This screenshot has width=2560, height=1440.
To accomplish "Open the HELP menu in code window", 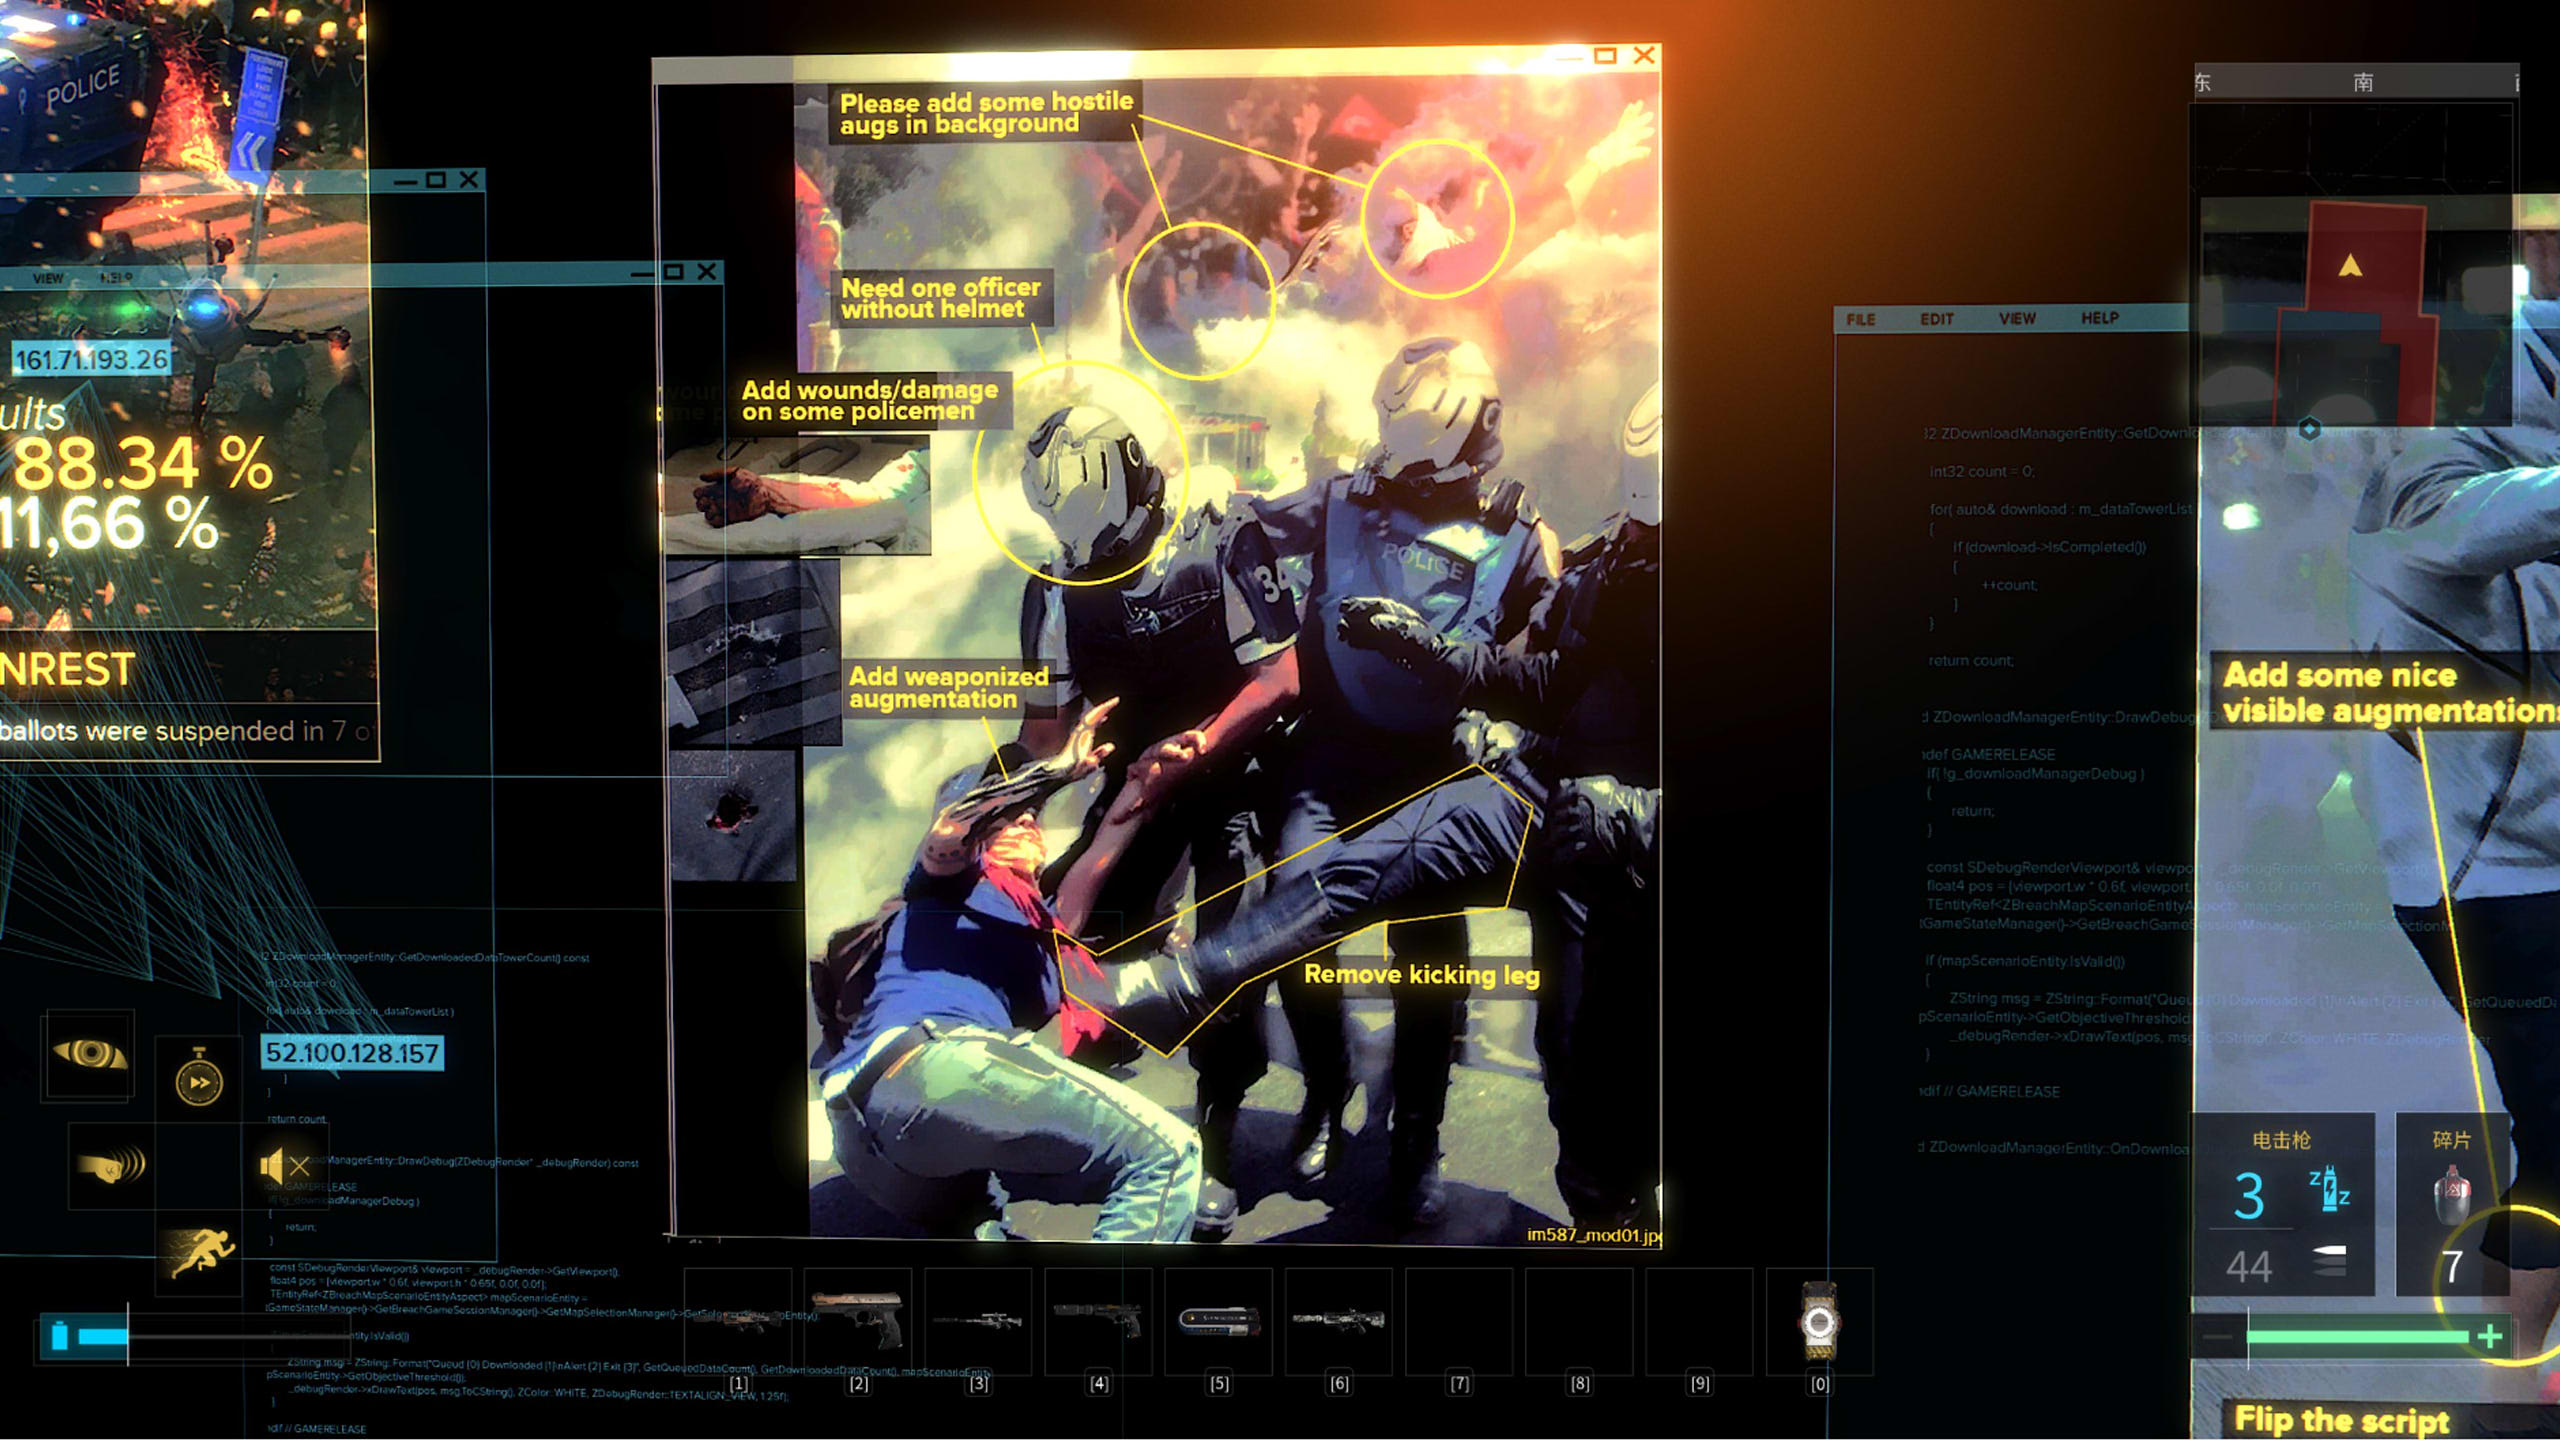I will point(2099,318).
